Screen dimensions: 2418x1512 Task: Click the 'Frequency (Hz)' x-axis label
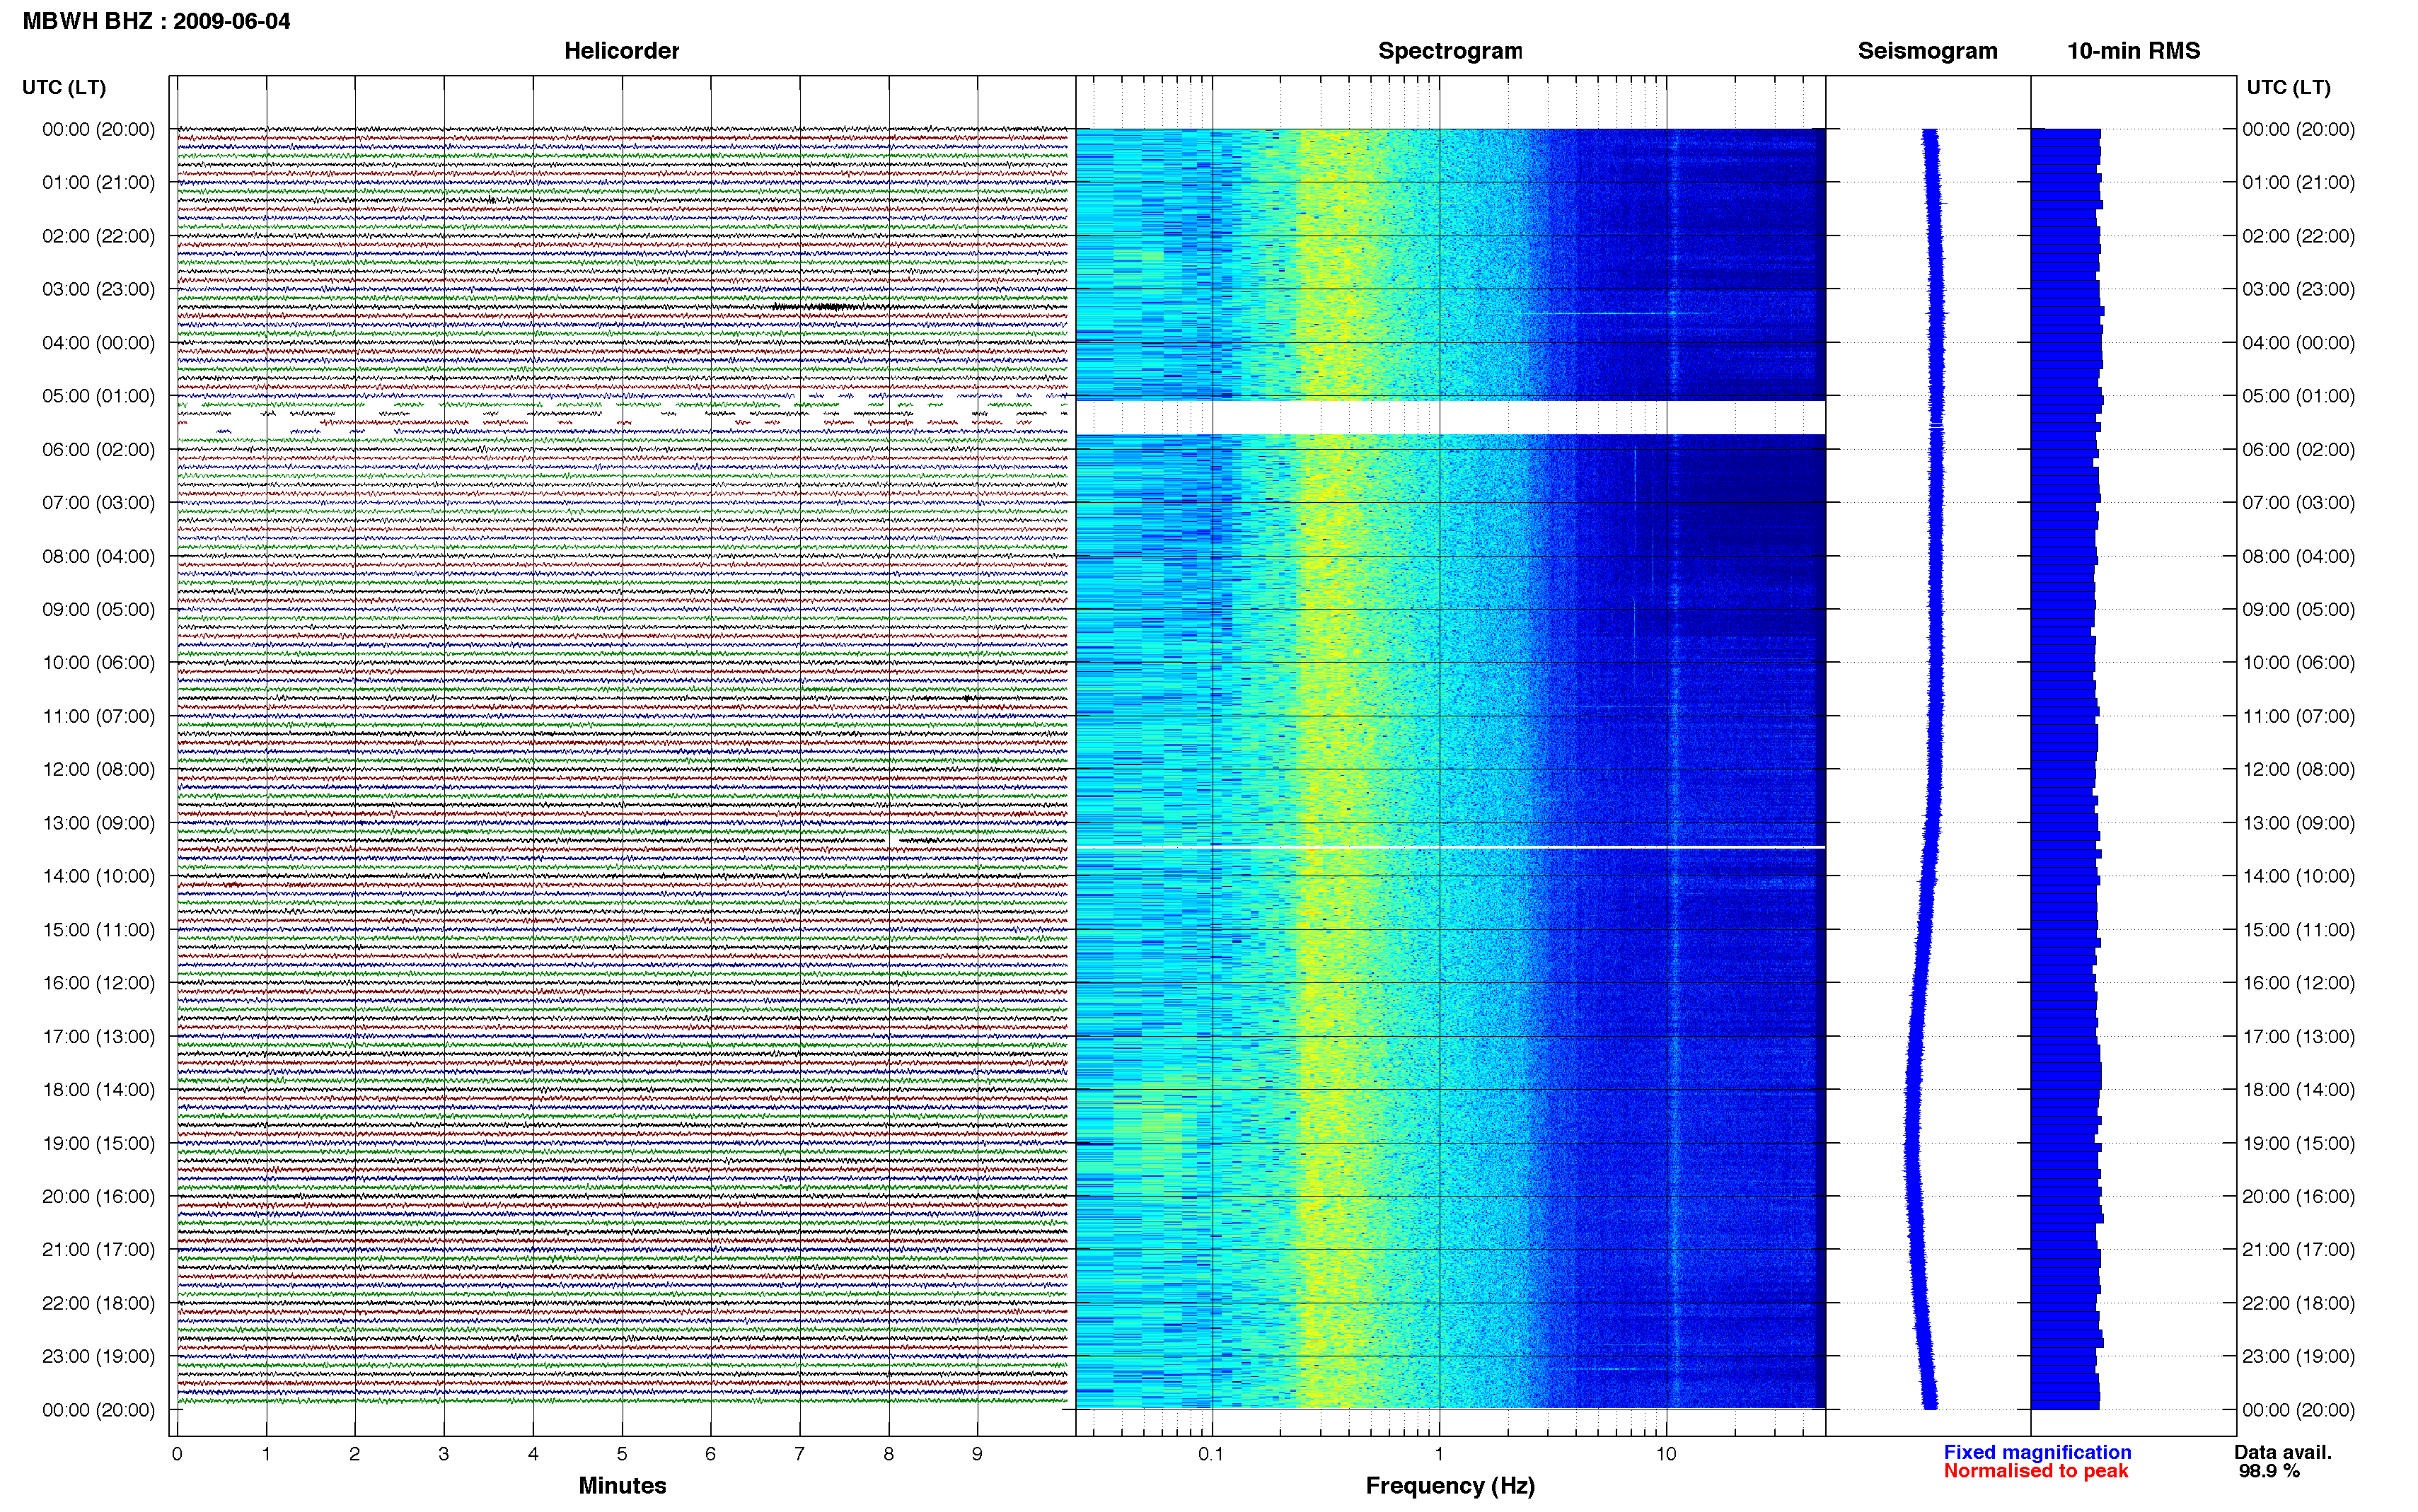pyautogui.click(x=1450, y=1486)
